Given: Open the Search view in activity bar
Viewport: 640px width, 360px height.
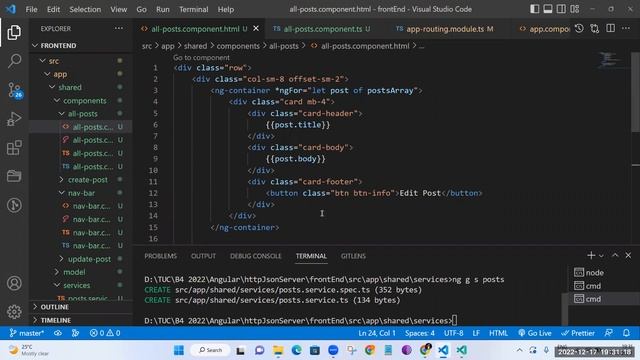Looking at the screenshot, I should 14,61.
